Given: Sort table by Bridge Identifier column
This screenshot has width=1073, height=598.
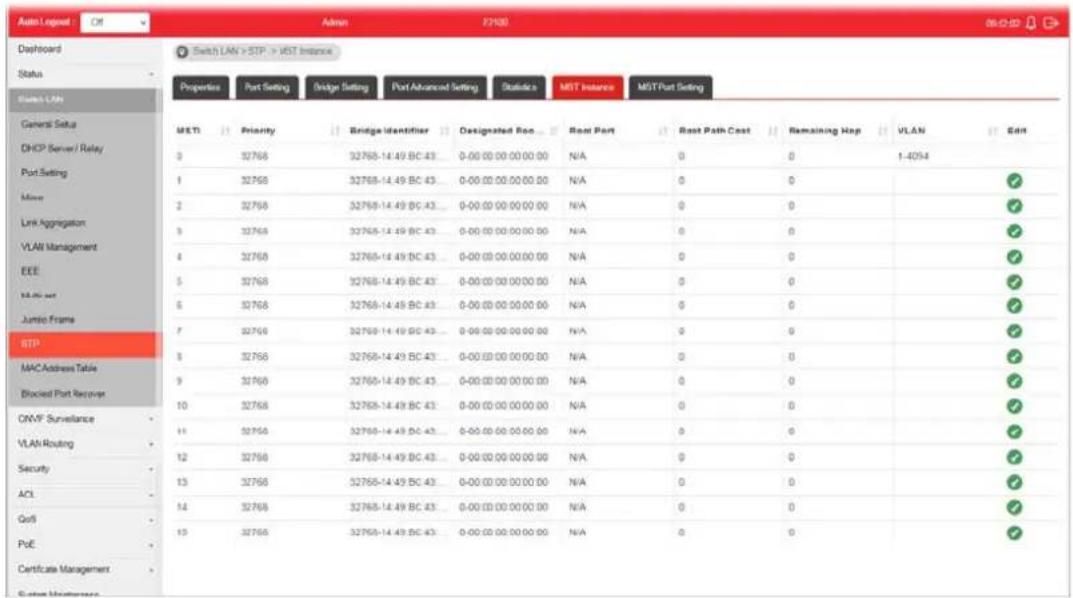Looking at the screenshot, I should pyautogui.click(x=444, y=131).
